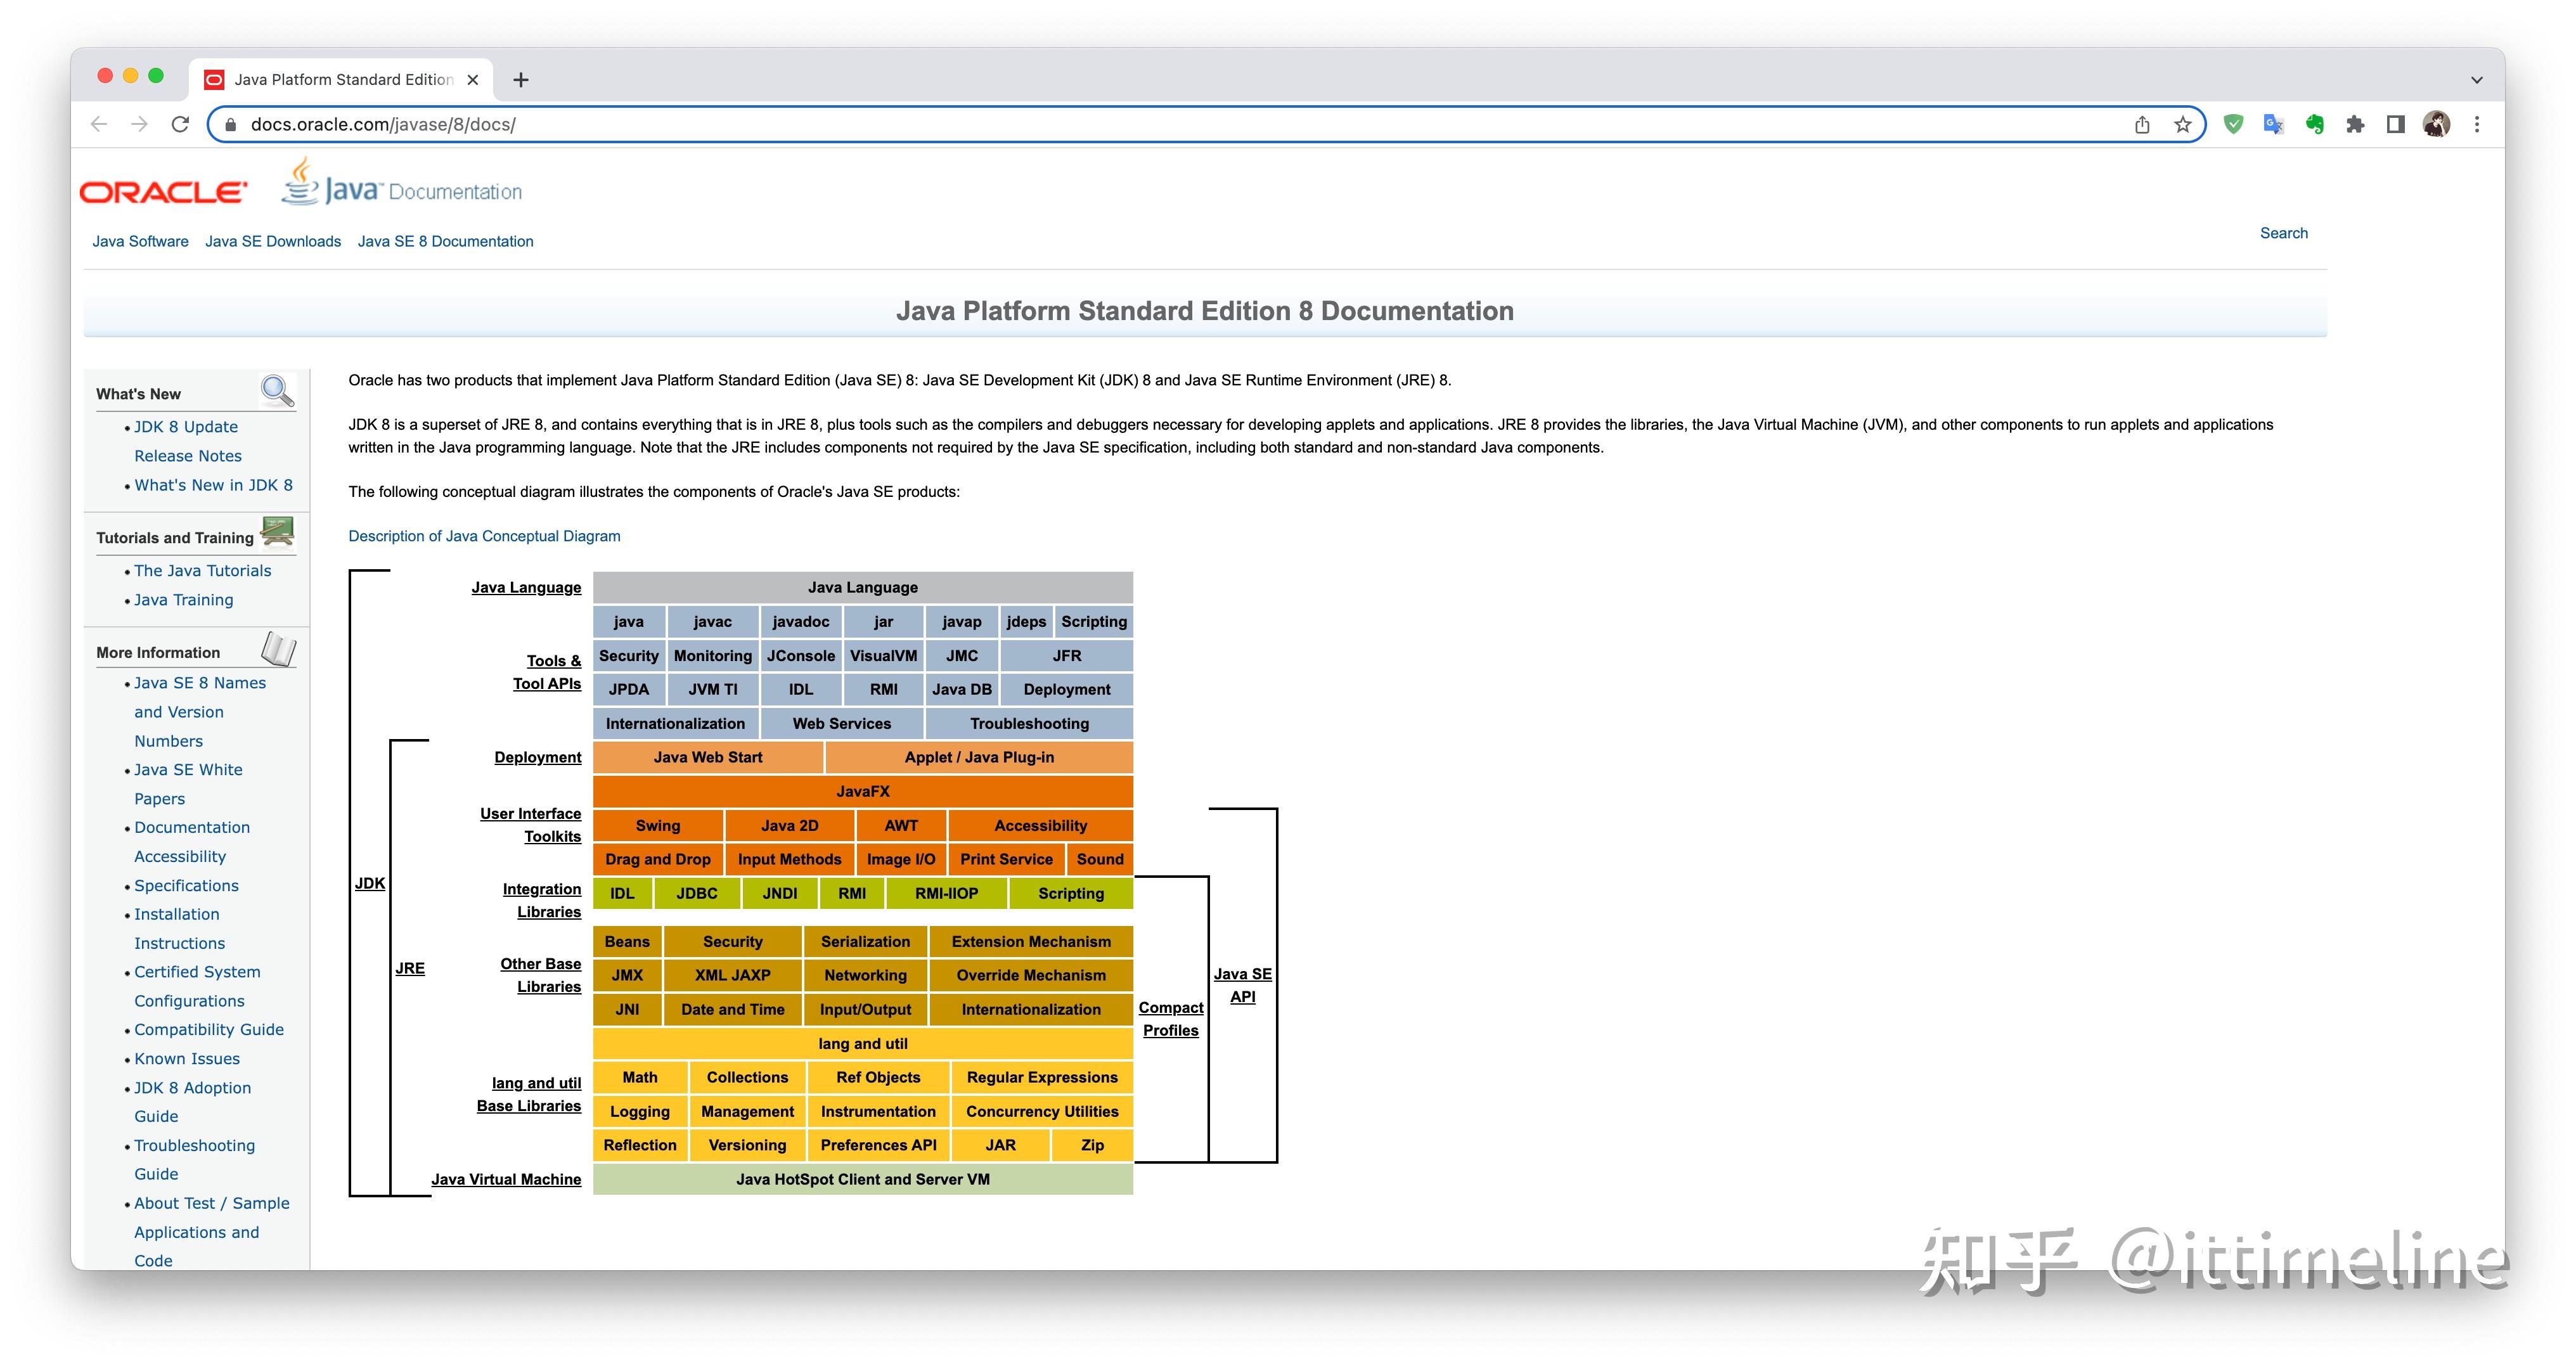
Task: Click Description of Java Conceptual Diagram link
Action: coord(484,536)
